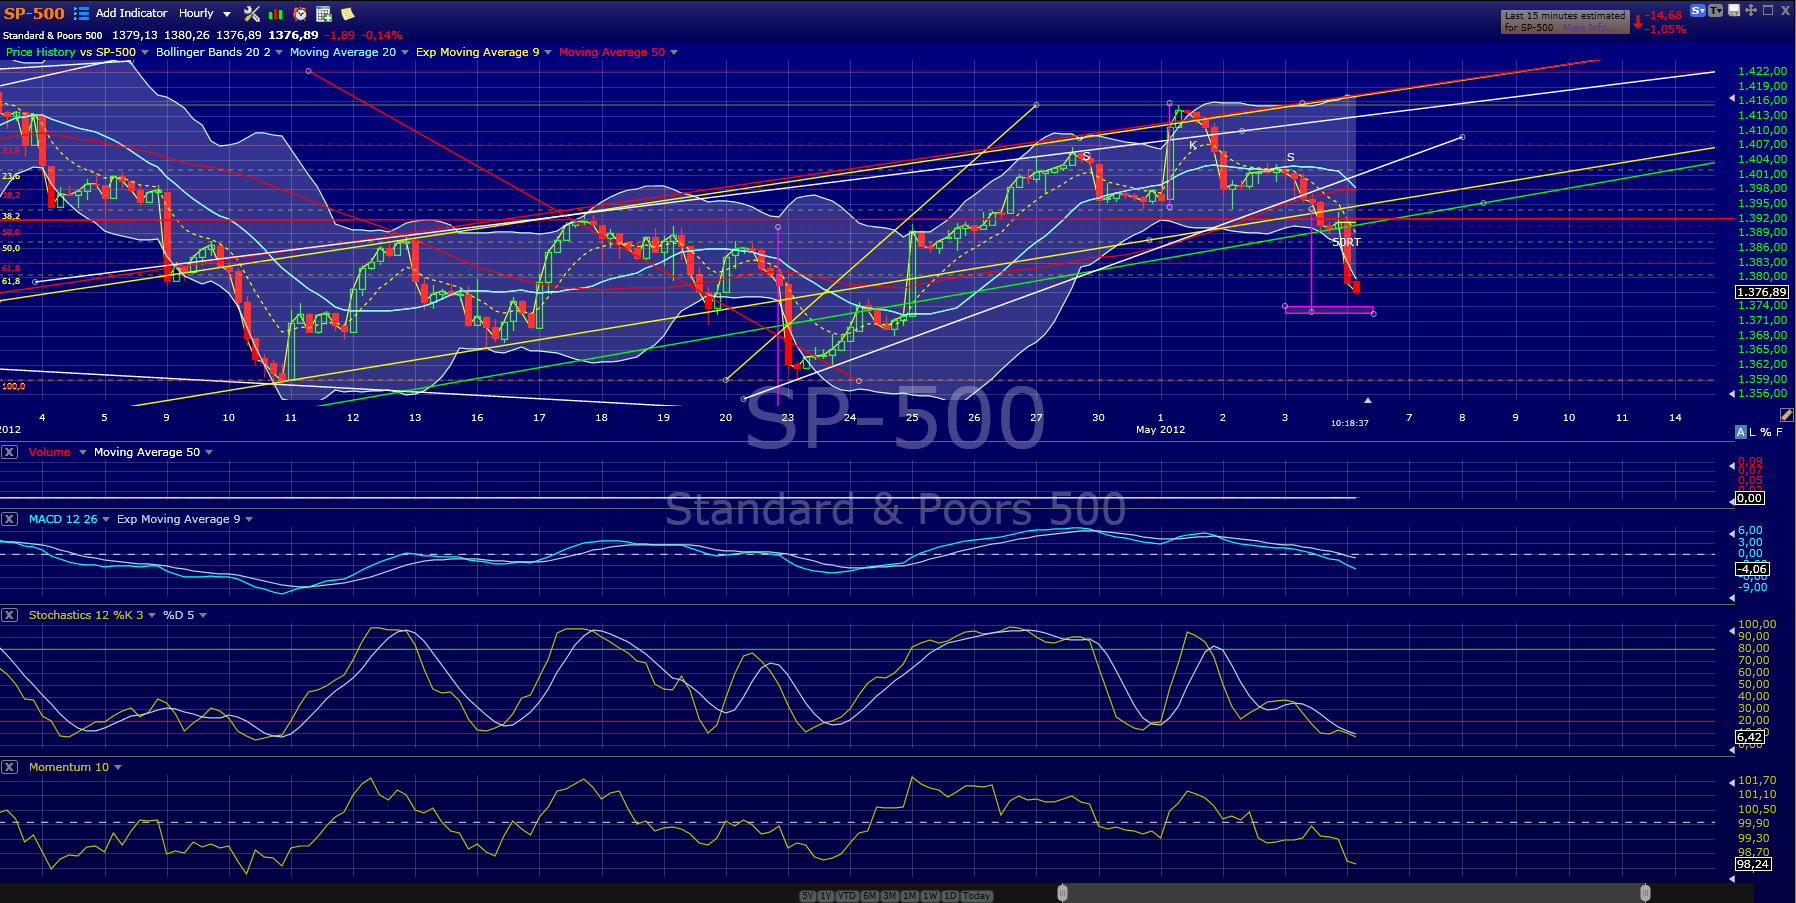Expand MACD Exp Moving Average 9 dropdown
Screen dimensions: 1796x903
[x=249, y=519]
